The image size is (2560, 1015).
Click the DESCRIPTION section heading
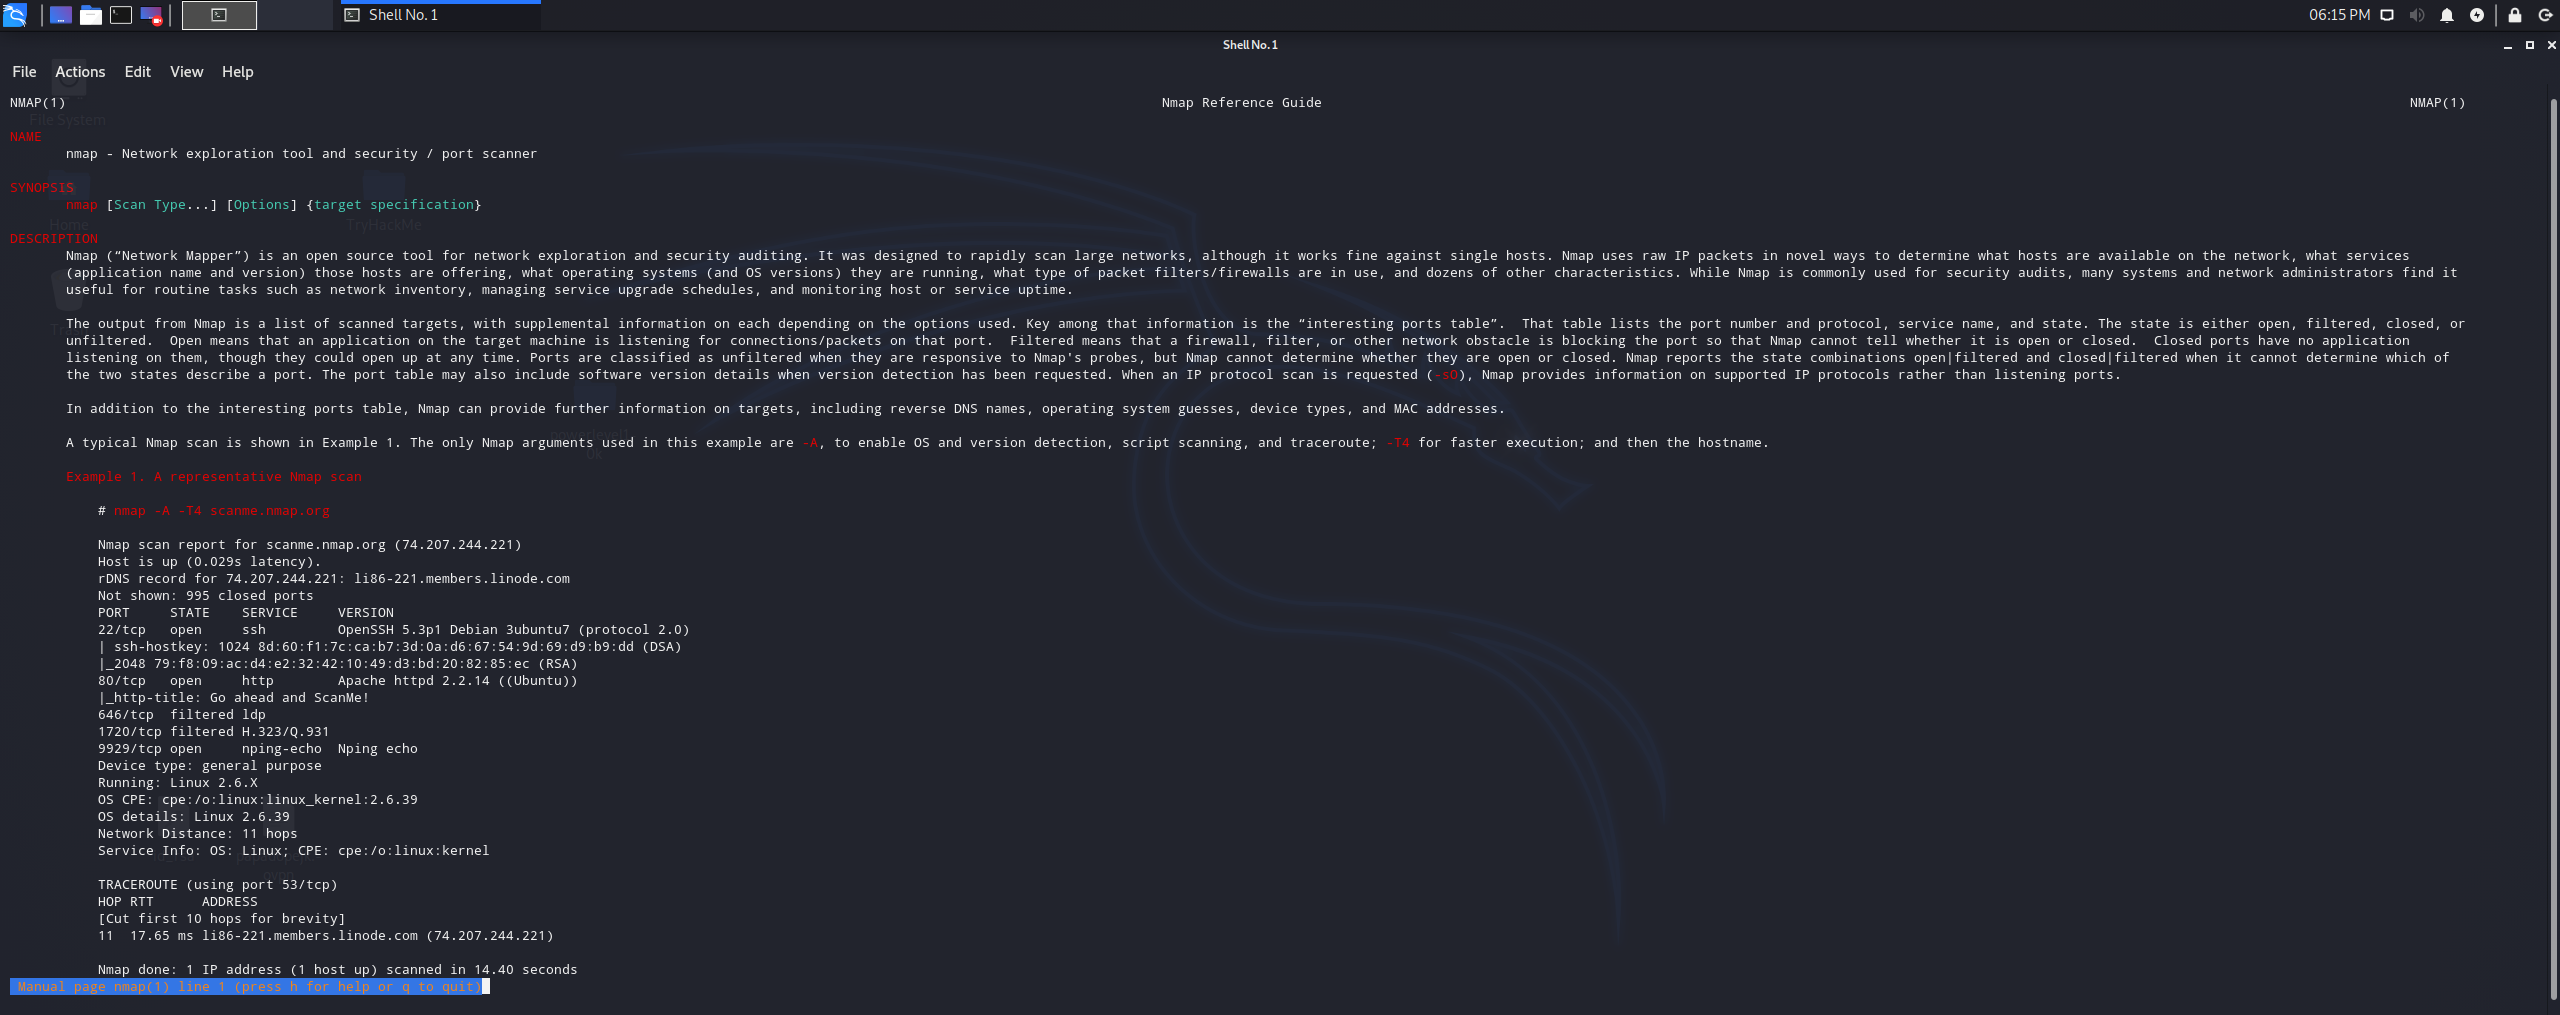tap(54, 239)
